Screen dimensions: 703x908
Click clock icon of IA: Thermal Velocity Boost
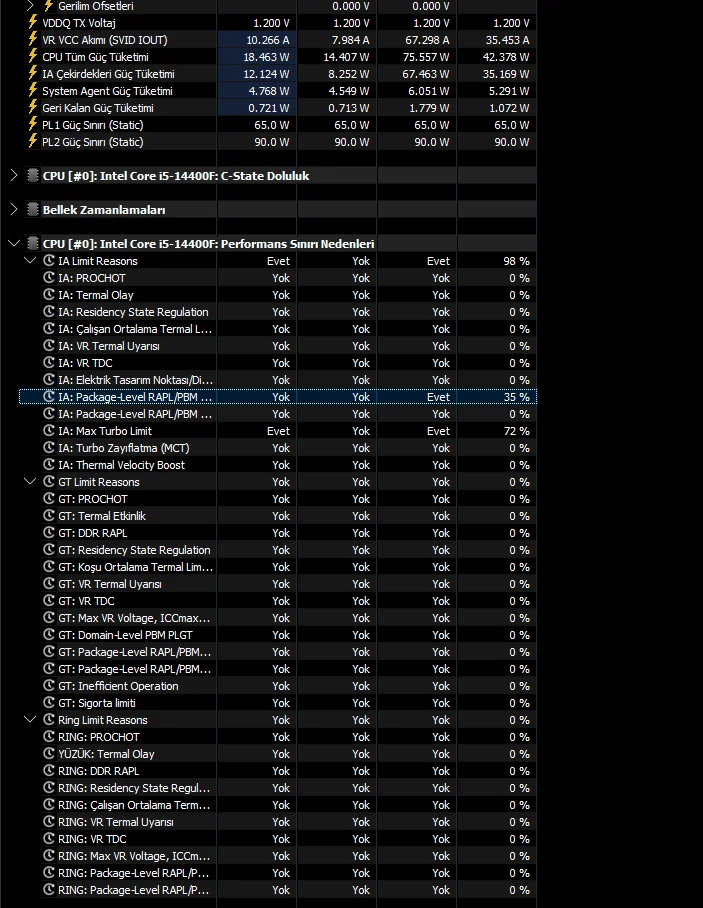tap(49, 464)
